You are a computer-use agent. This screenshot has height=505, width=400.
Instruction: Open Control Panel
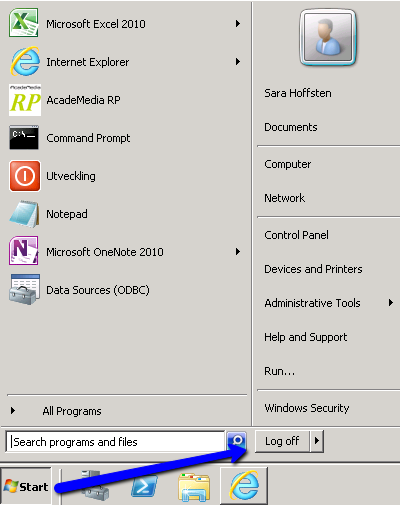pos(296,235)
